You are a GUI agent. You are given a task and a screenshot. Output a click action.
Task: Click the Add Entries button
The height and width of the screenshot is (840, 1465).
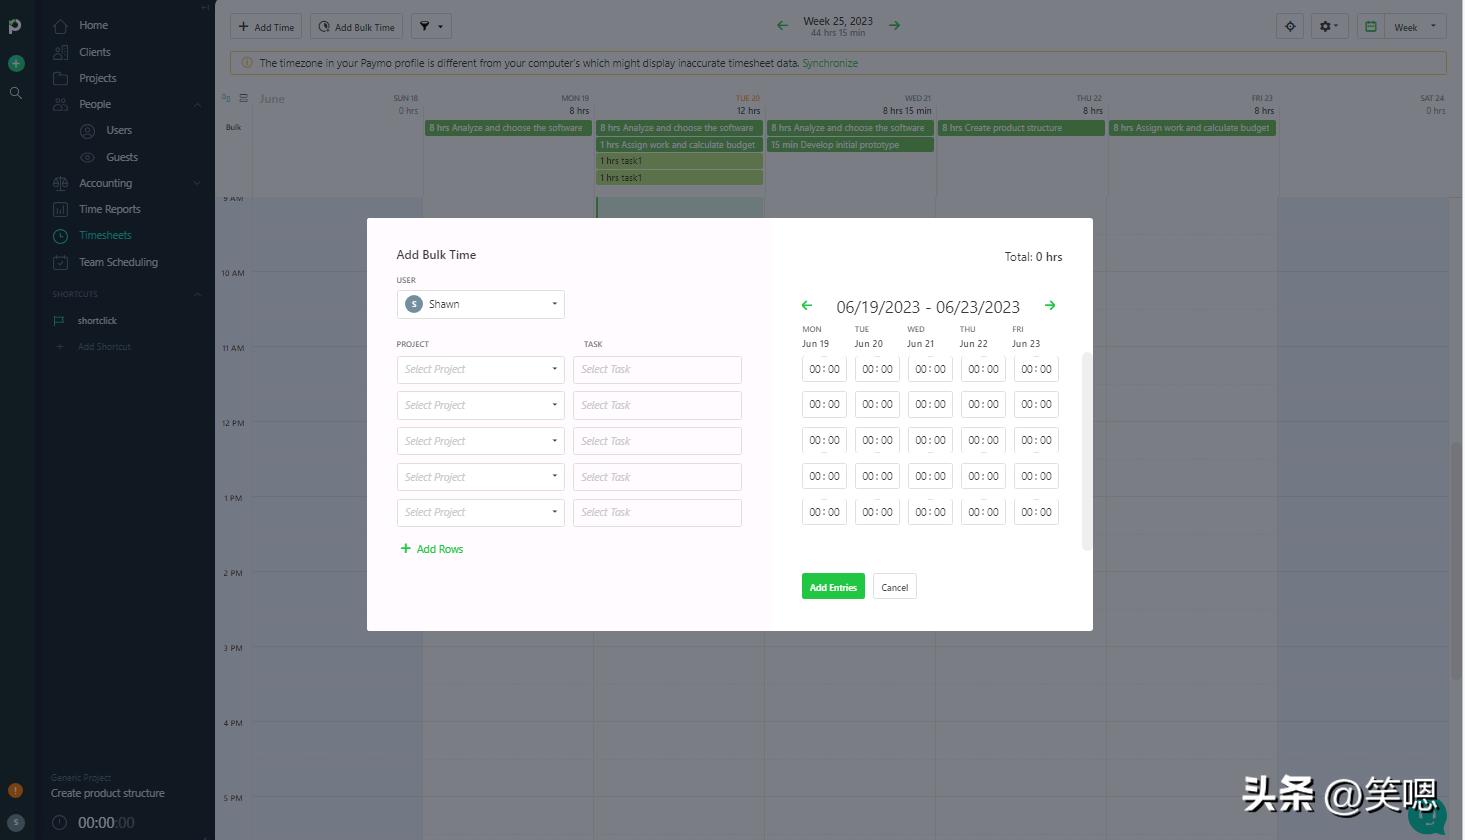click(832, 587)
